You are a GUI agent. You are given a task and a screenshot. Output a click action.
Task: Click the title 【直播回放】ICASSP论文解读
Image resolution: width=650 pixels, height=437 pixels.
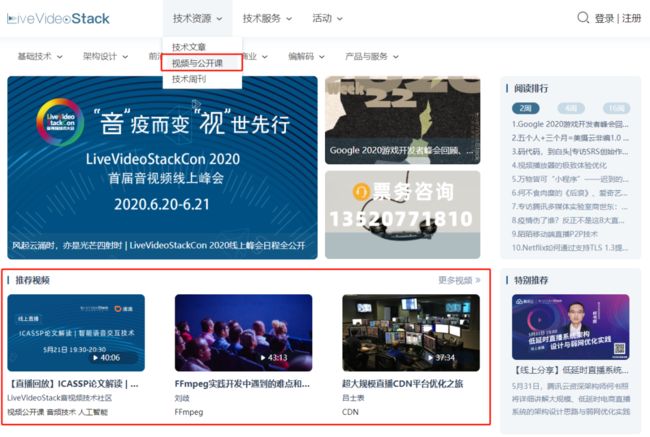[x=73, y=384]
